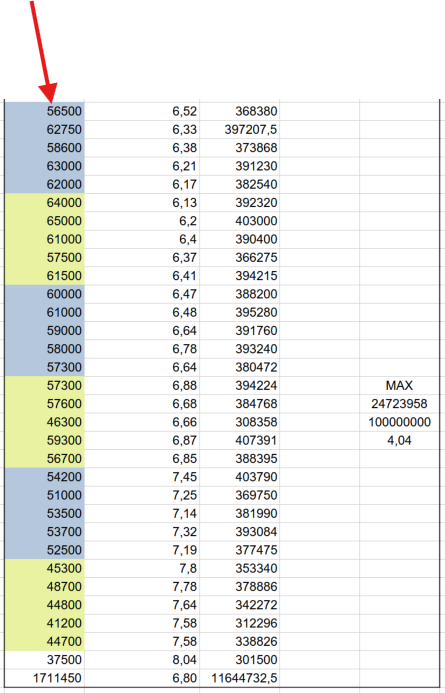Select the yellow cell containing 48700
This screenshot has width=445, height=693.
pos(45,586)
